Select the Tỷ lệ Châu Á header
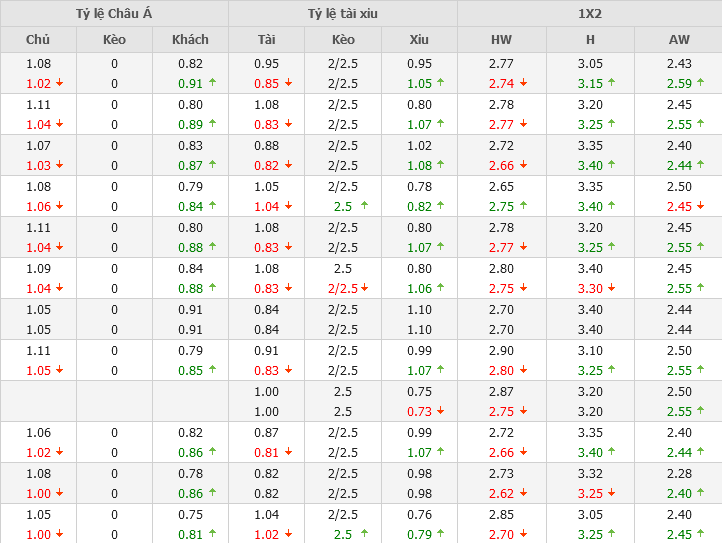The image size is (722, 543). coord(114,14)
